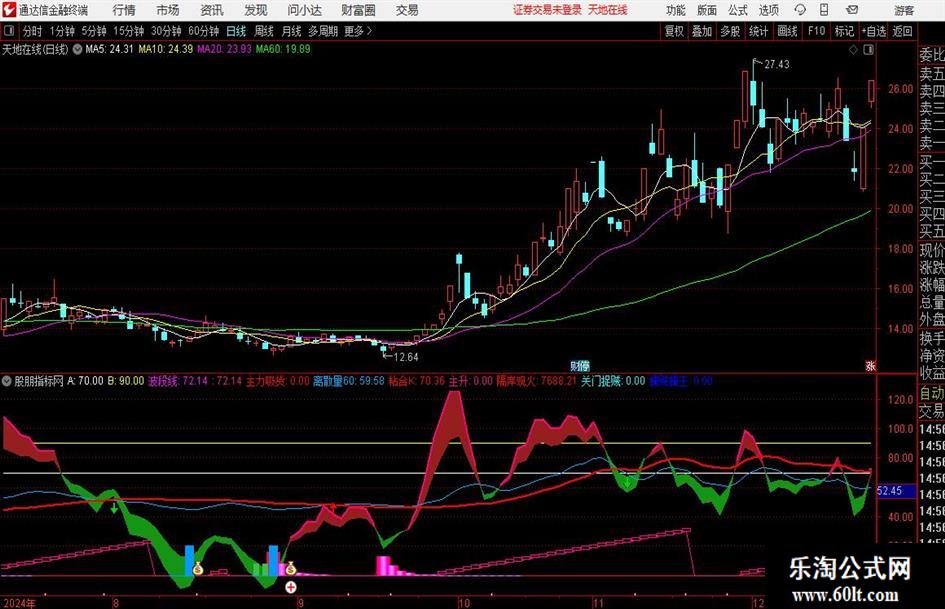This screenshot has height=609, width=945.
Task: Switch to the 5分钟 period tab
Action: [x=93, y=31]
